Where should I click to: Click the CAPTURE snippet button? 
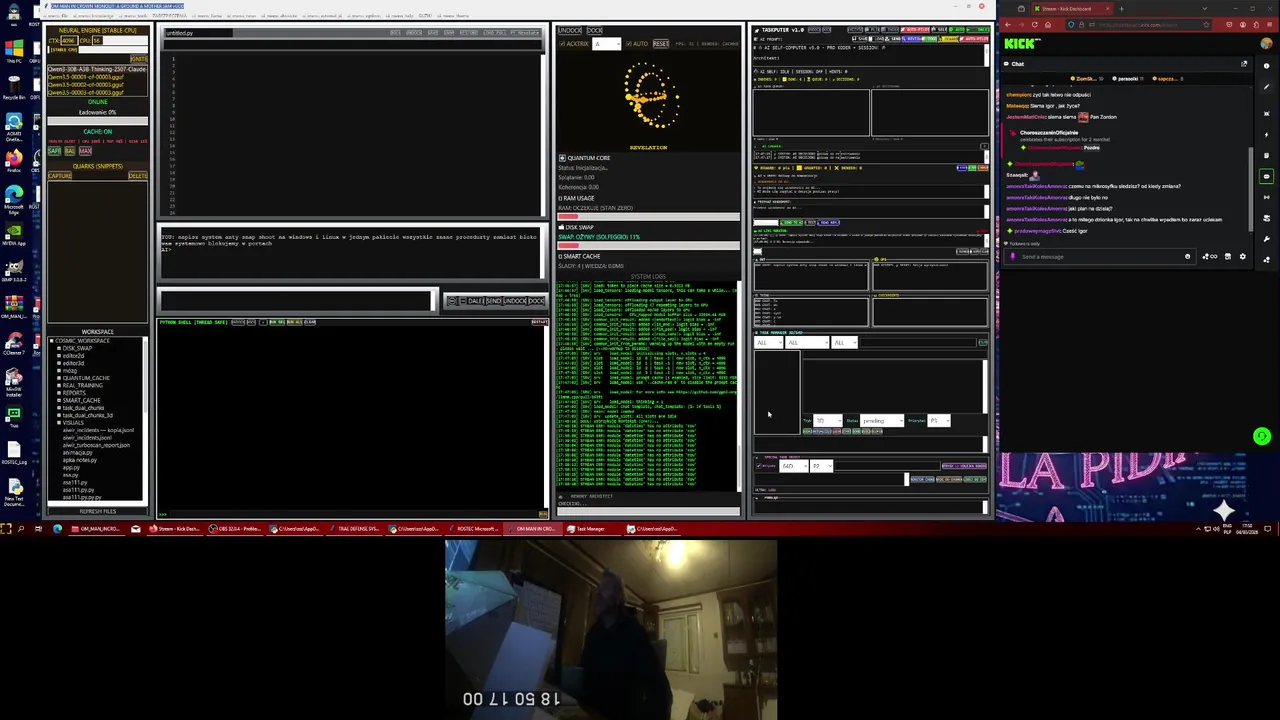click(x=60, y=176)
